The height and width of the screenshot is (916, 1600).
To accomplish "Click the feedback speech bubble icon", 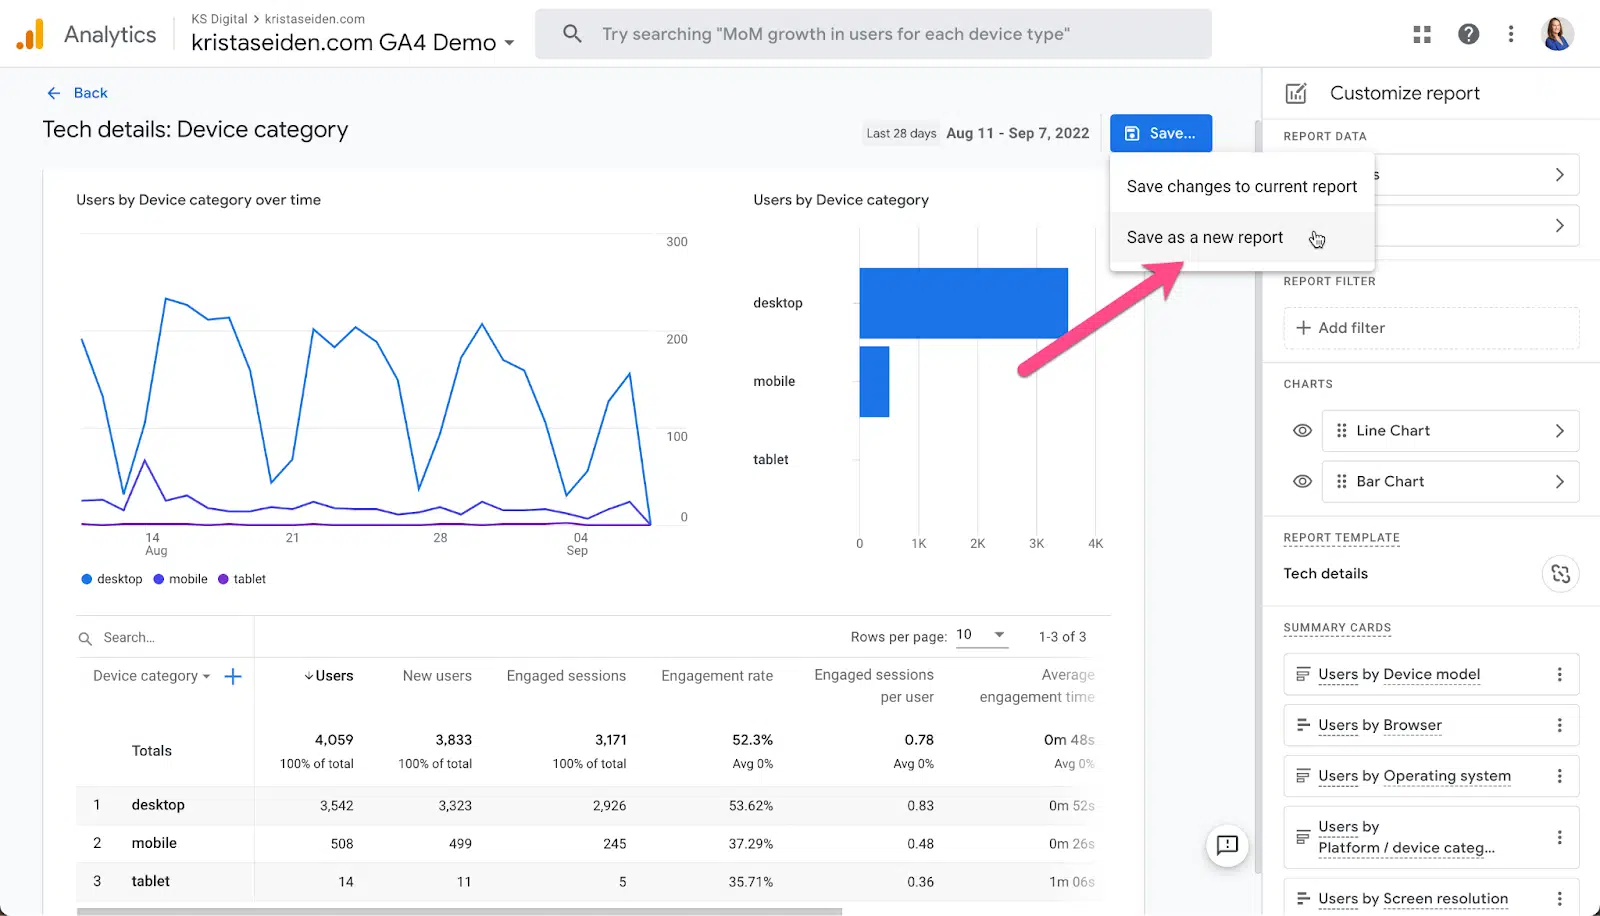I will [1227, 845].
